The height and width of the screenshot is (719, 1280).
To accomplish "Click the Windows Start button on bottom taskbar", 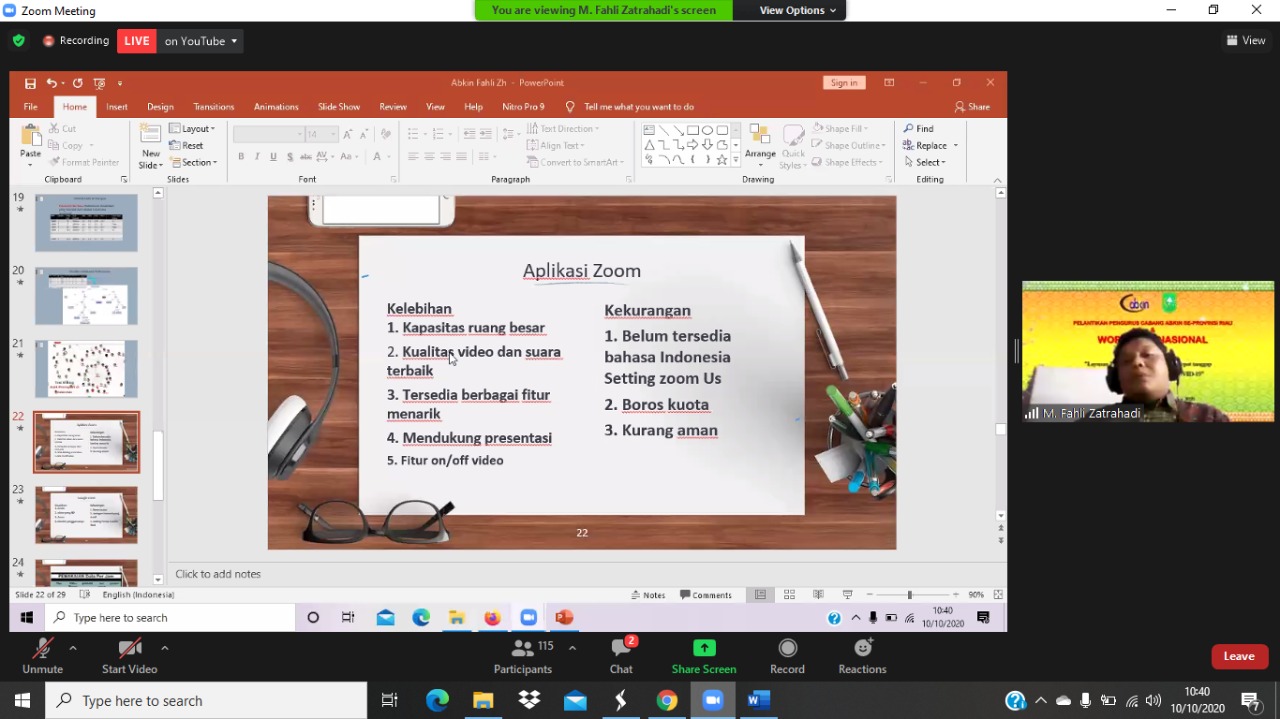I will coord(22,701).
